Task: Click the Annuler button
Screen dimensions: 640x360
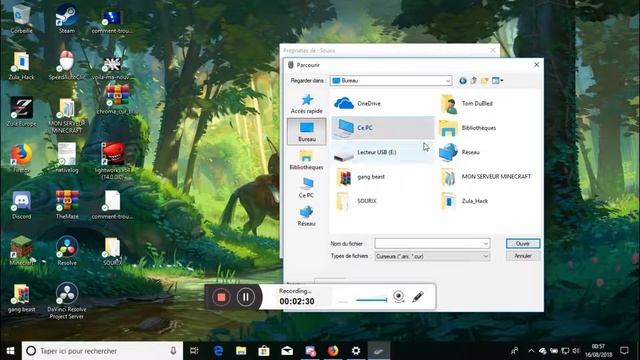Action: click(x=523, y=256)
